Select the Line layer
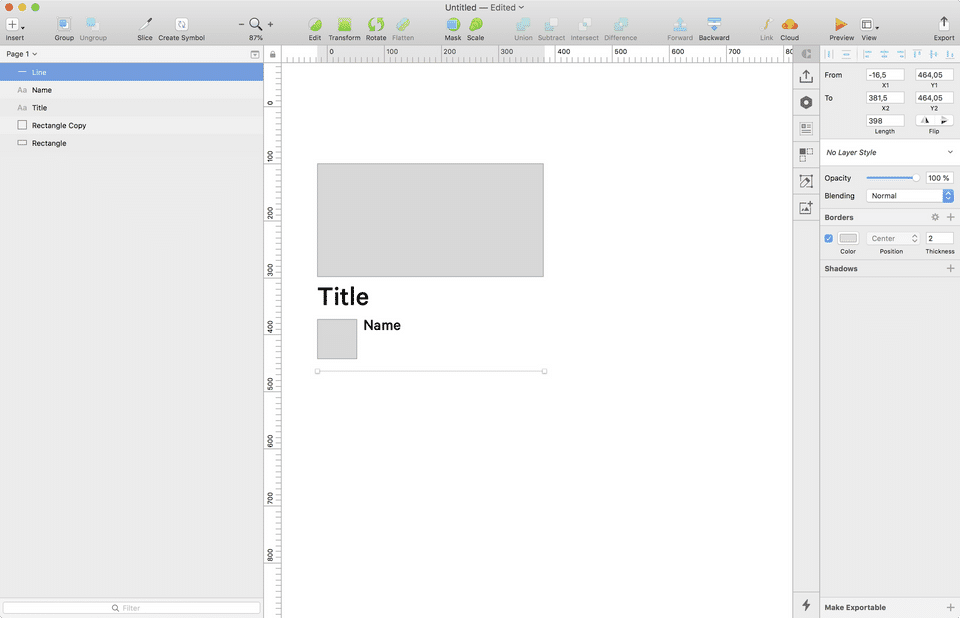This screenshot has width=960, height=618. [132, 72]
